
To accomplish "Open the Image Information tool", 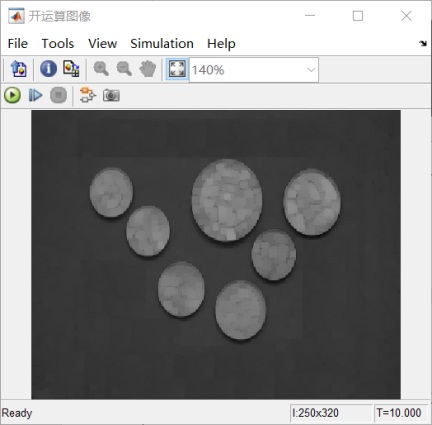I will click(48, 69).
